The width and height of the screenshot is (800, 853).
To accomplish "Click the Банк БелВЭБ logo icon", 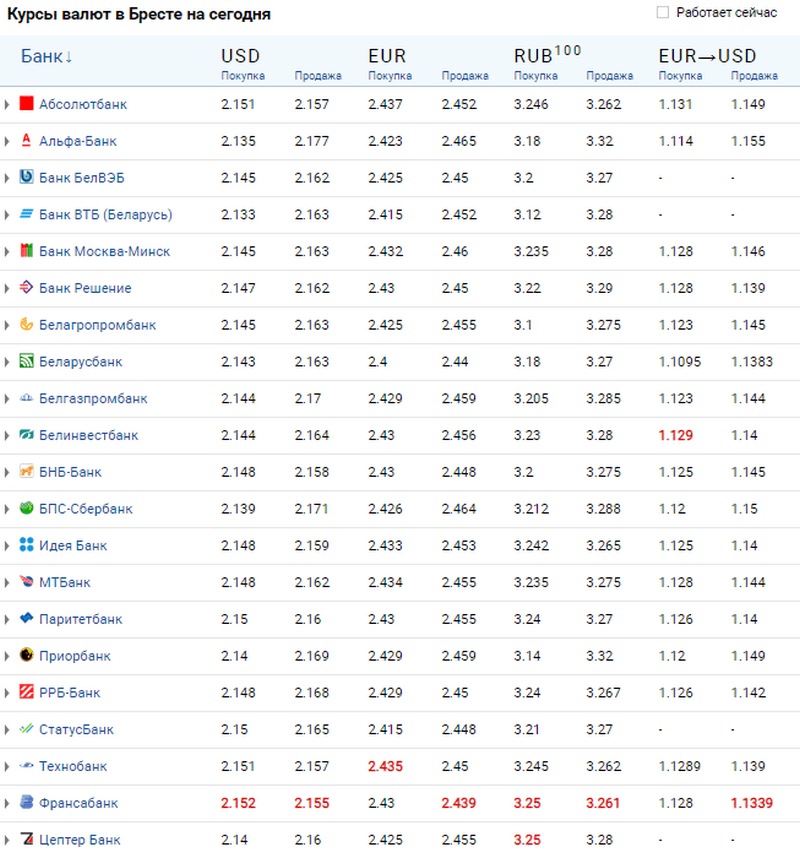I will [27, 178].
